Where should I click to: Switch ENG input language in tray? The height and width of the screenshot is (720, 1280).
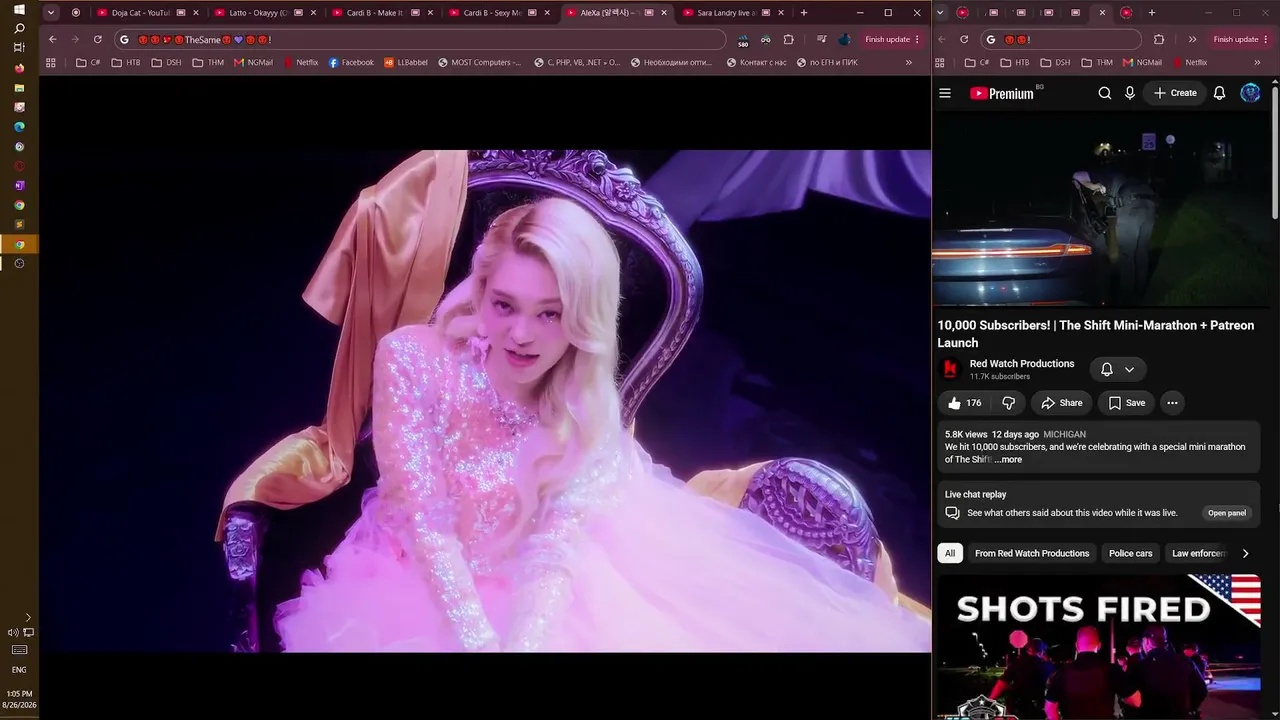[x=19, y=670]
